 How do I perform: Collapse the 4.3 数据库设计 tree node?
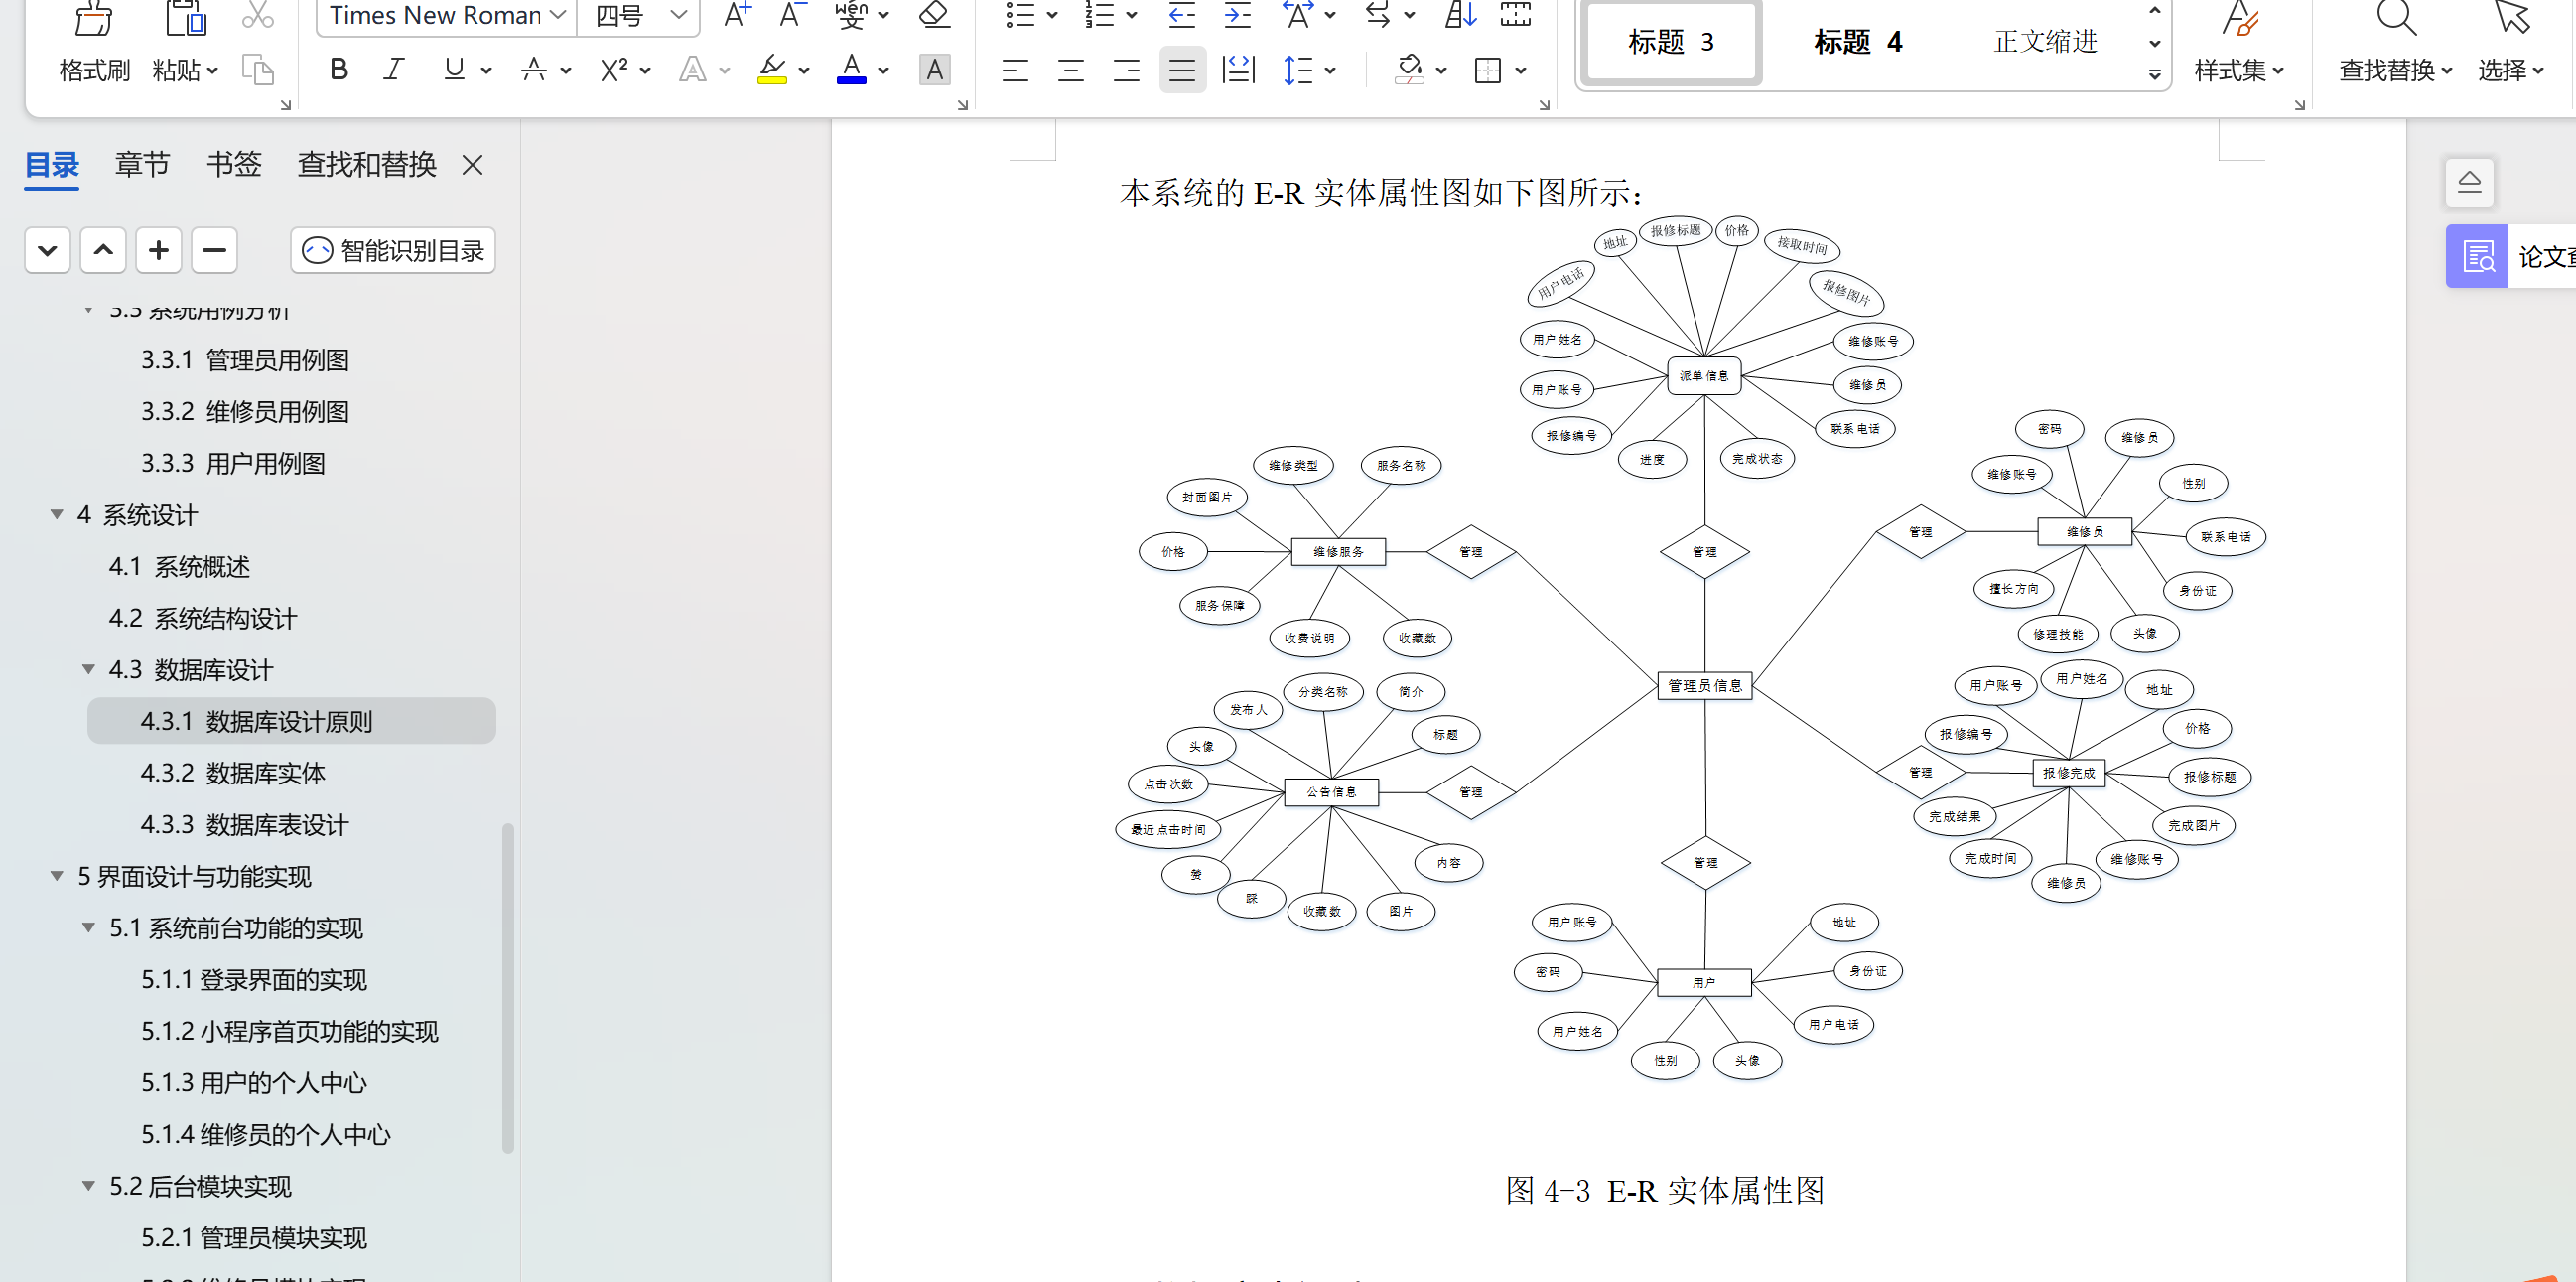coord(89,669)
